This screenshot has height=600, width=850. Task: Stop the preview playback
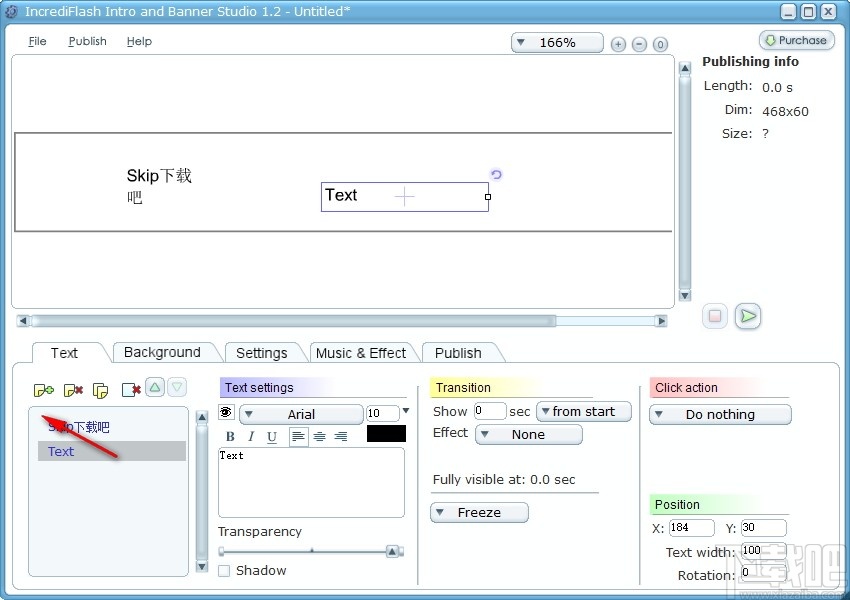(x=714, y=316)
